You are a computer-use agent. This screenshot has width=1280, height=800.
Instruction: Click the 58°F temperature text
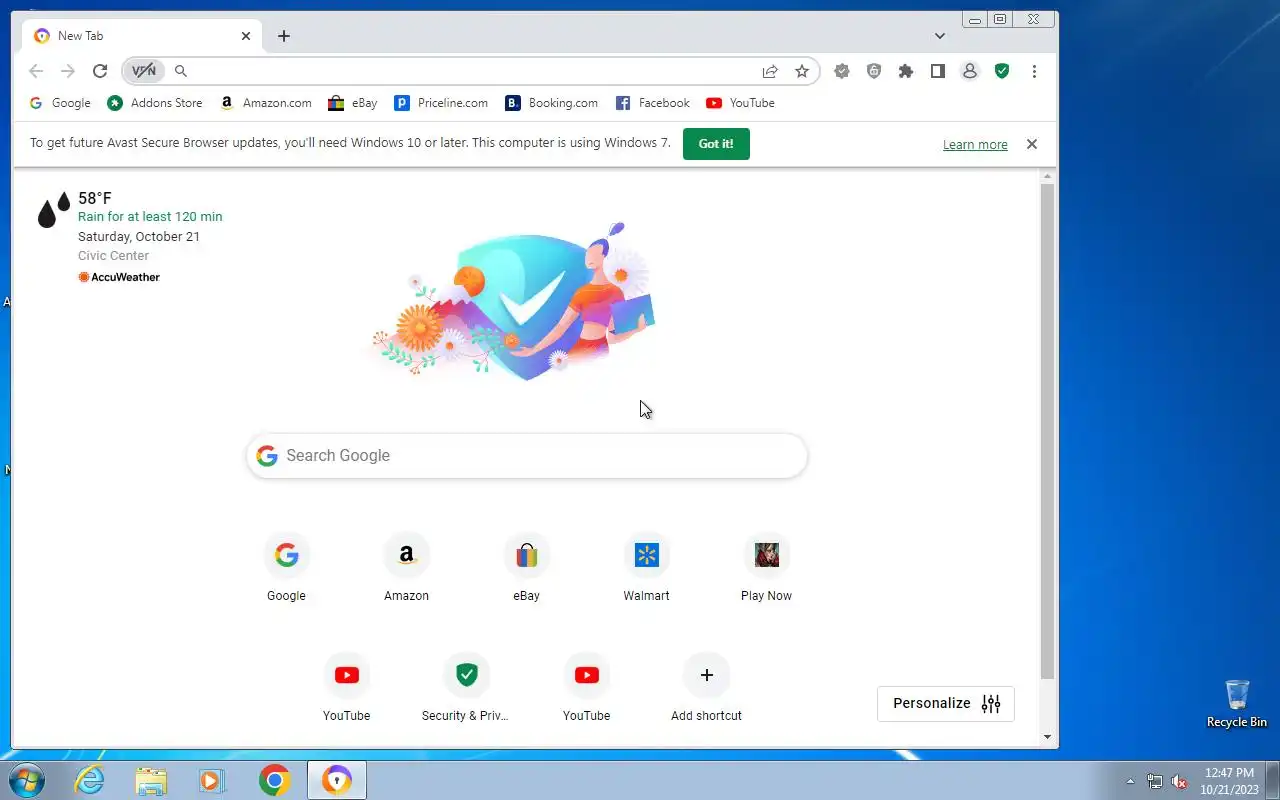tap(95, 198)
